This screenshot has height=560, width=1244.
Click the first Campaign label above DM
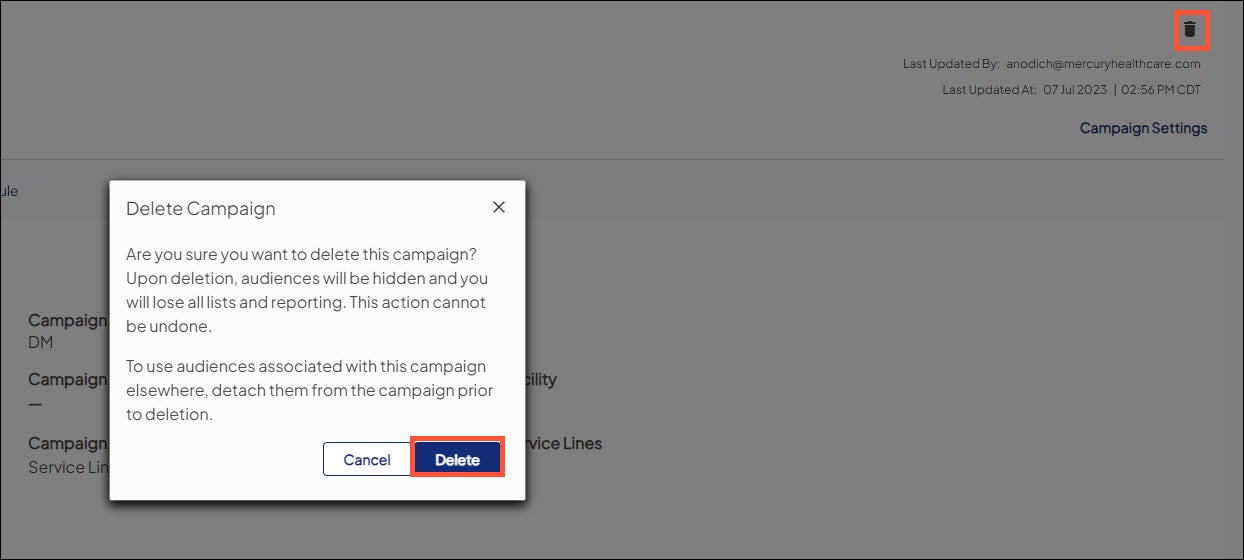point(68,320)
